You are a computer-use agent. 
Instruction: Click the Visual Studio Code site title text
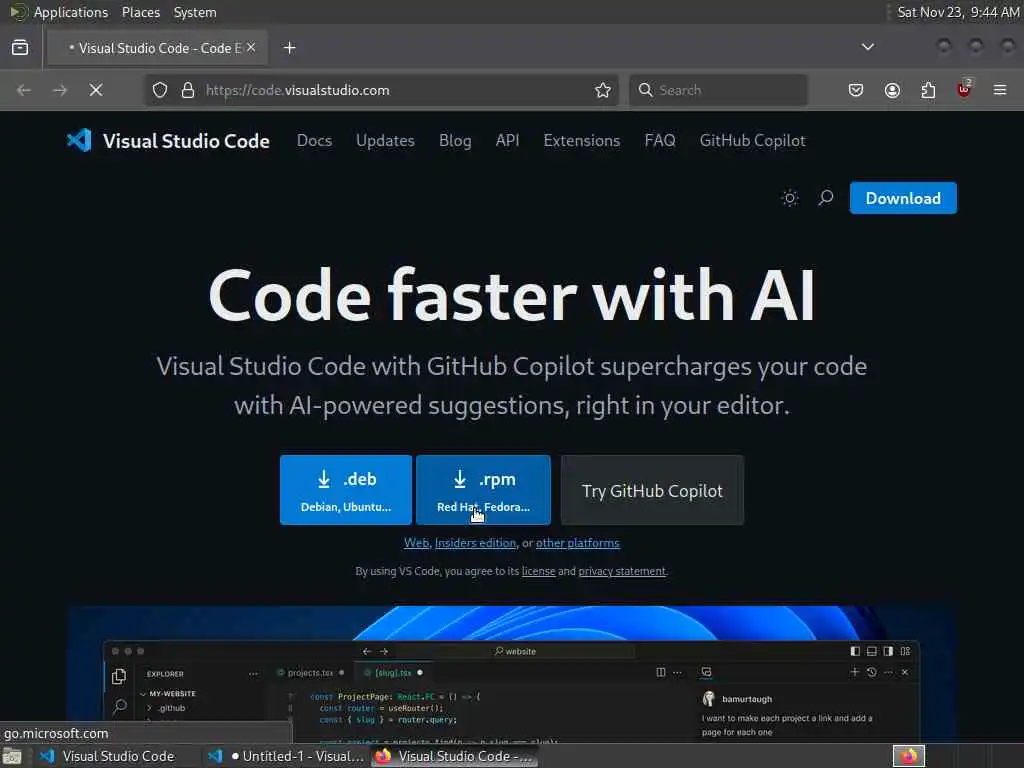[x=186, y=141]
